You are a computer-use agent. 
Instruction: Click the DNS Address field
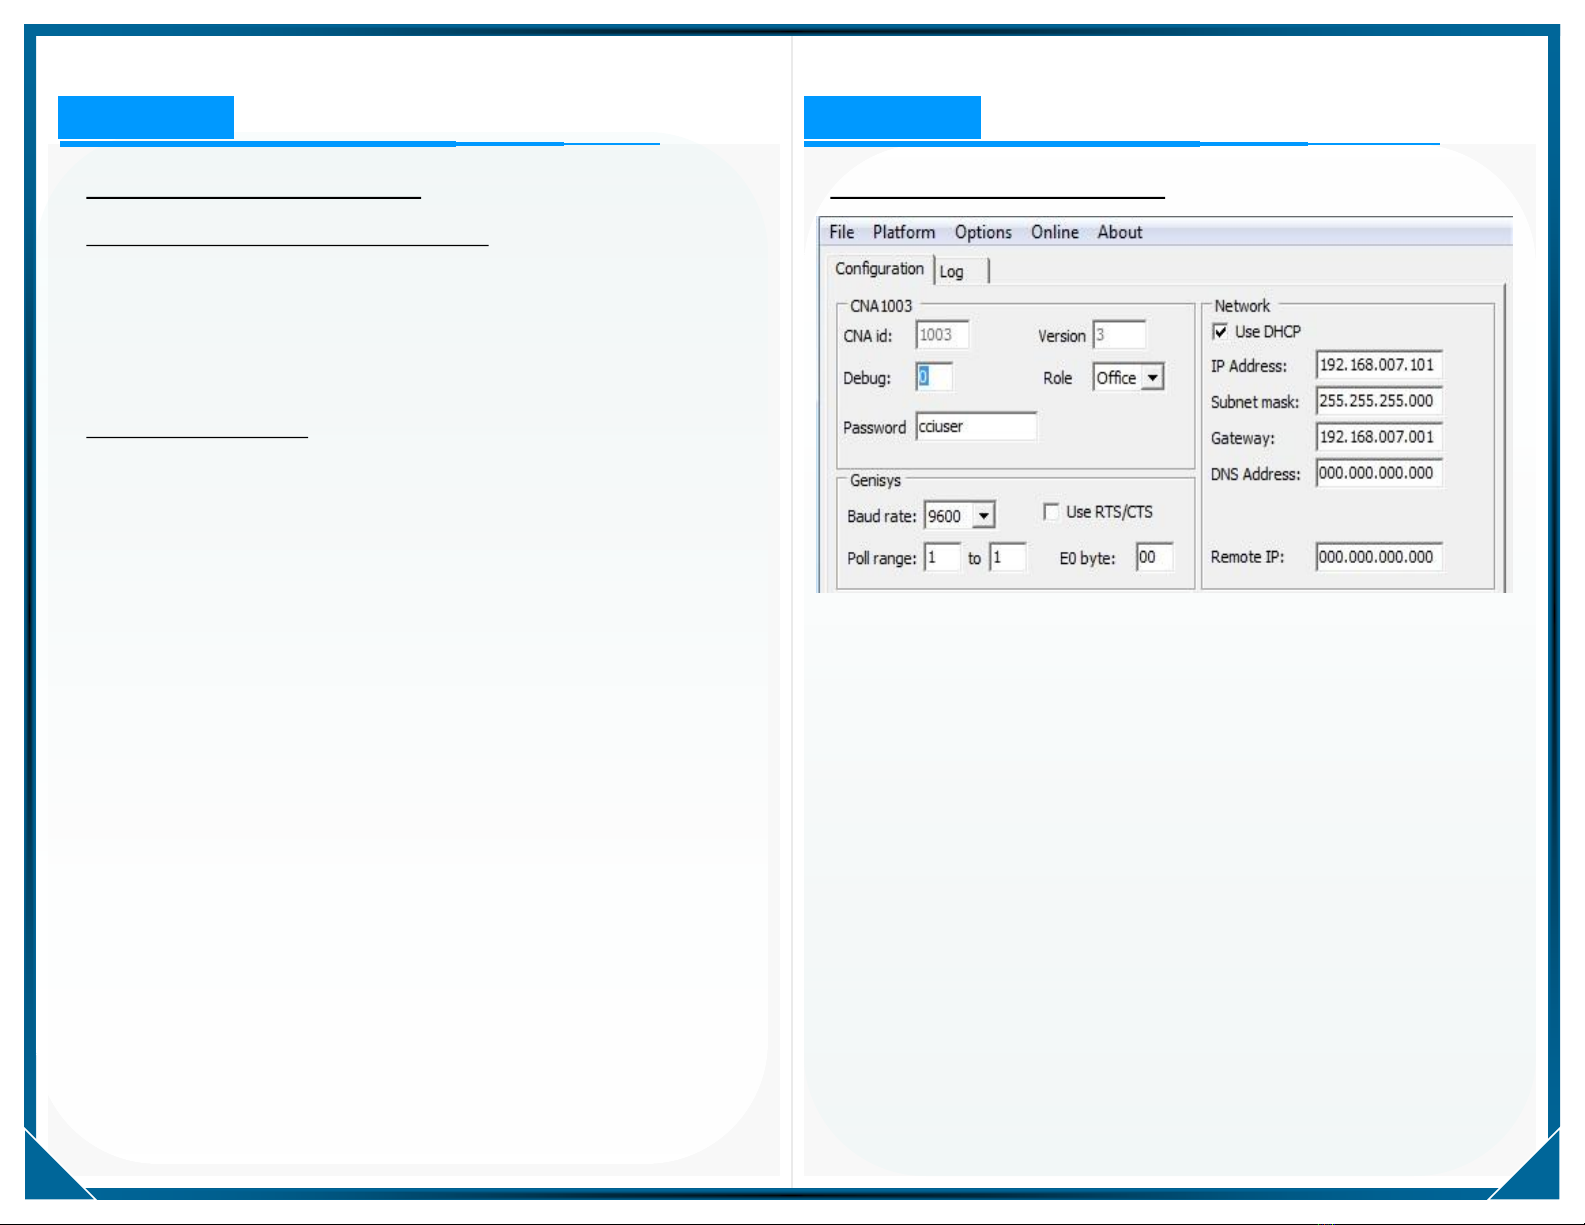pyautogui.click(x=1379, y=473)
